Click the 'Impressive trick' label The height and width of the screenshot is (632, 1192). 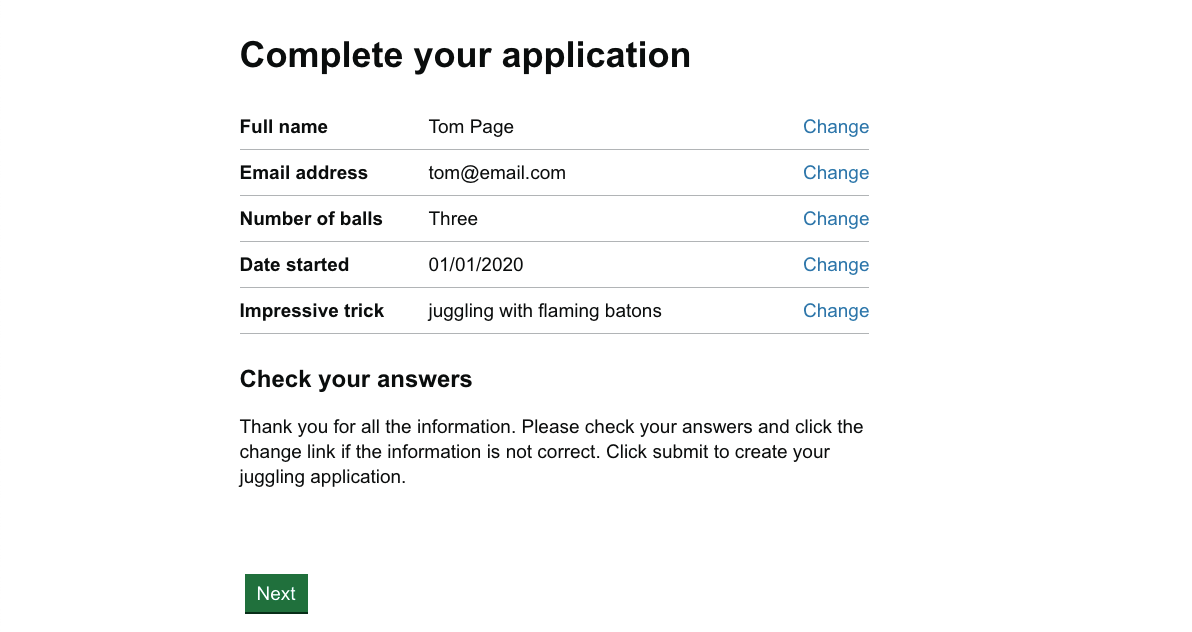point(312,311)
